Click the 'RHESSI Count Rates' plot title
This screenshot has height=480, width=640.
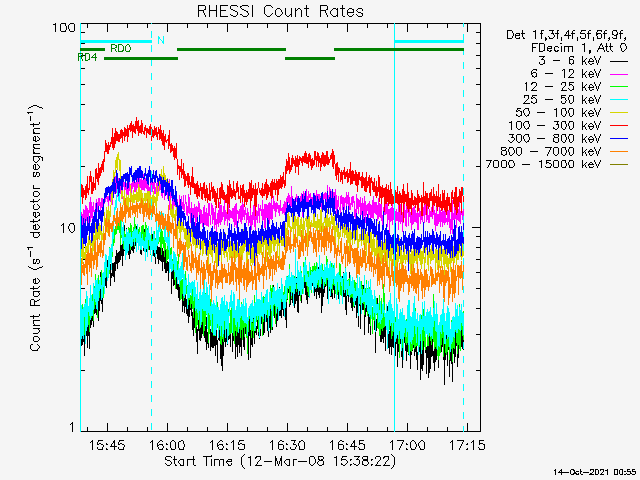[280, 11]
